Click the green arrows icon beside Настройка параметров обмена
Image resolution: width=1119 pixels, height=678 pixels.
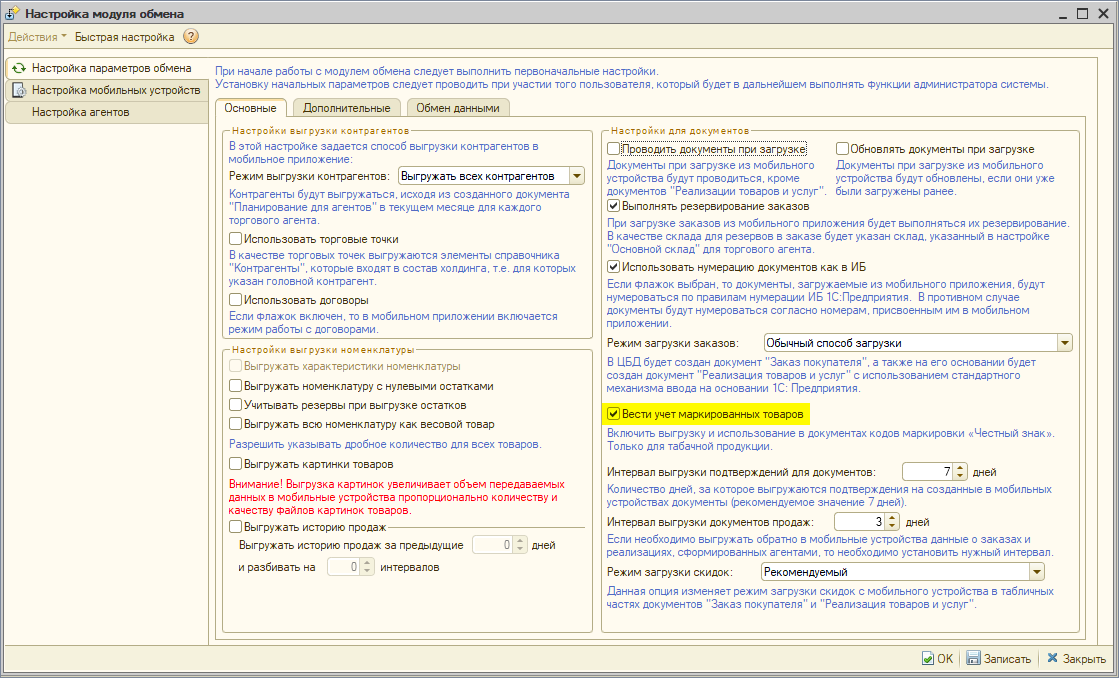coord(19,69)
